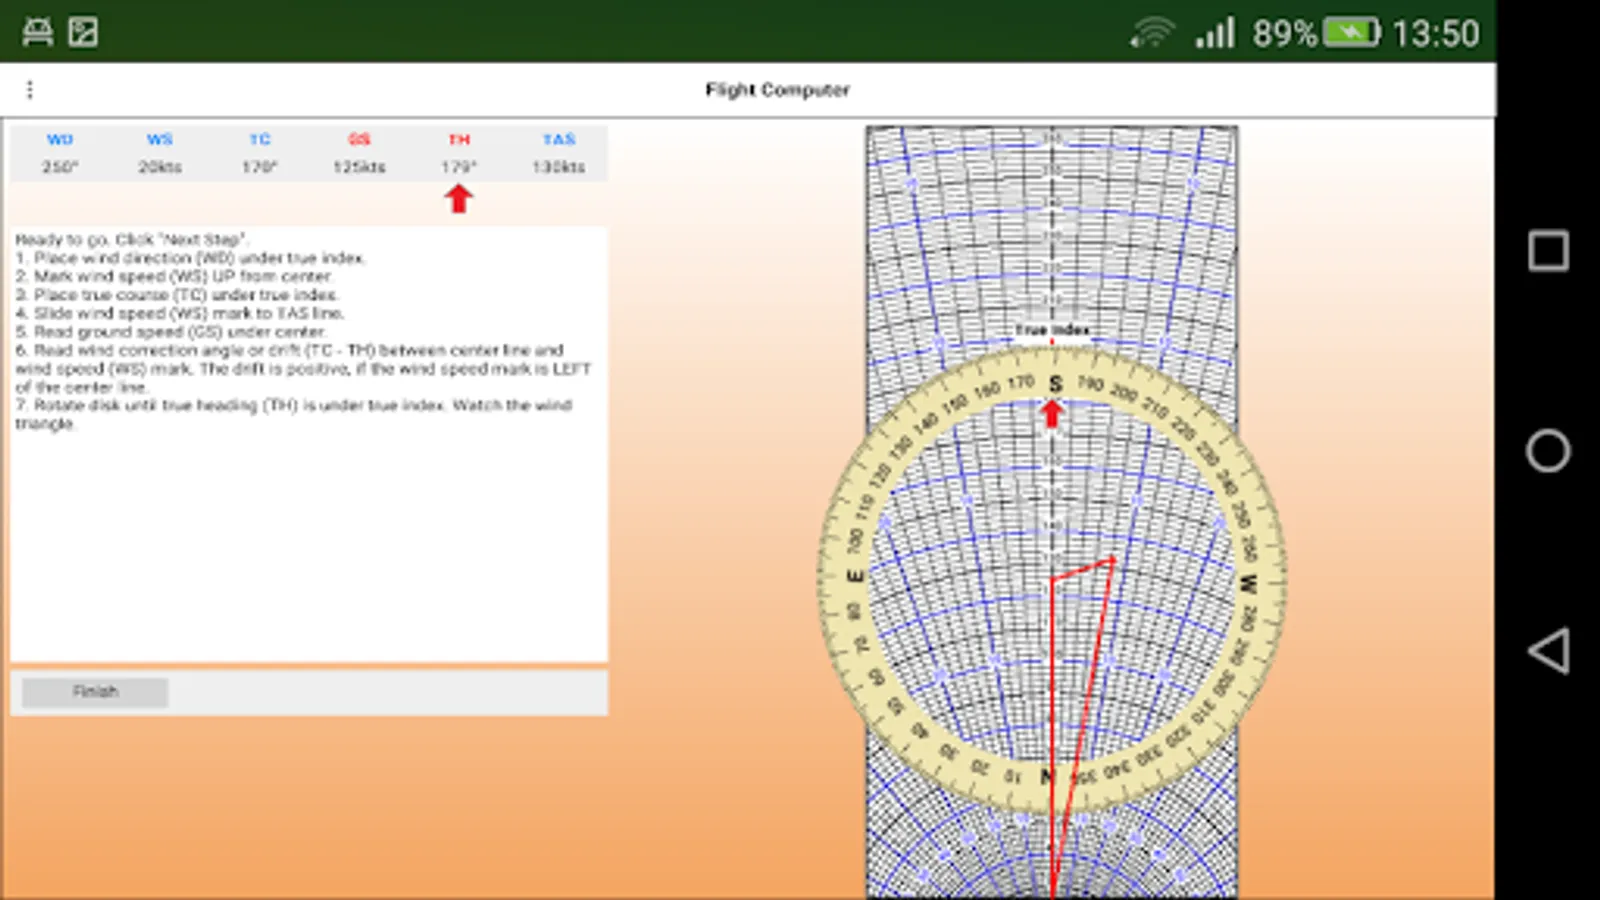Select the WD wind direction value 250°
Screen dimensions: 1600x900
tap(60, 167)
